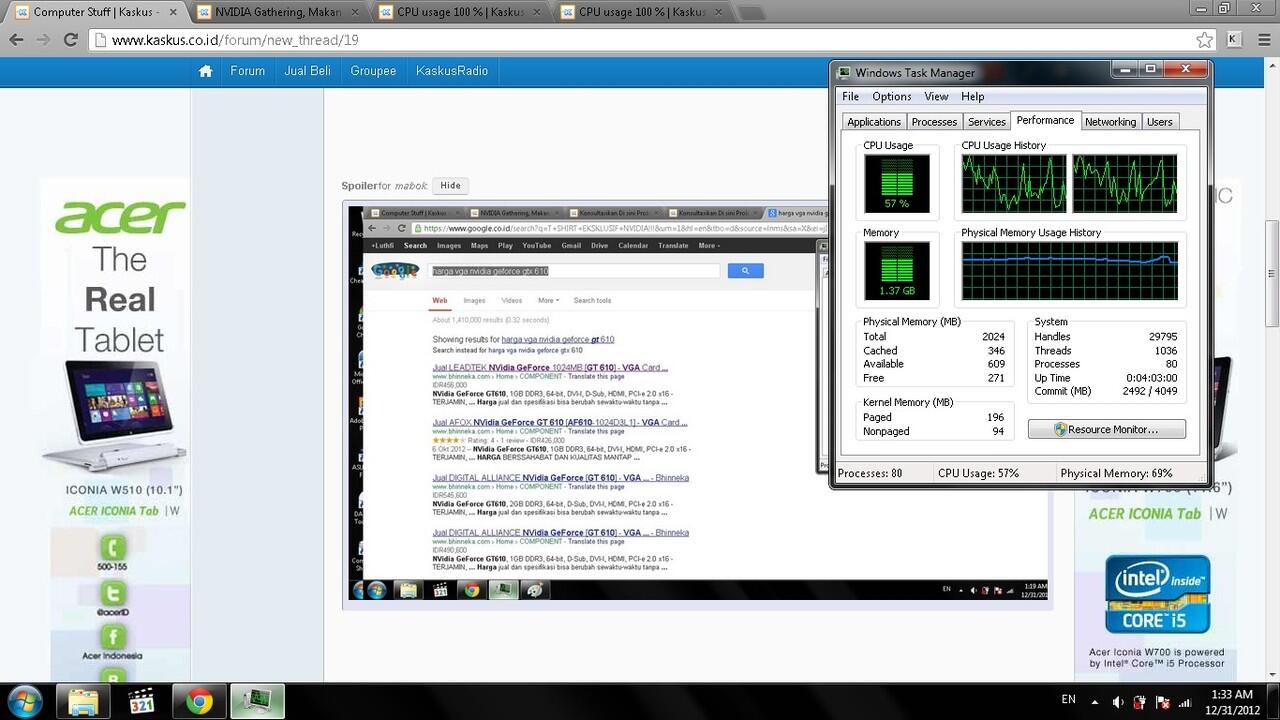Open the Windows Start menu

click(24, 701)
